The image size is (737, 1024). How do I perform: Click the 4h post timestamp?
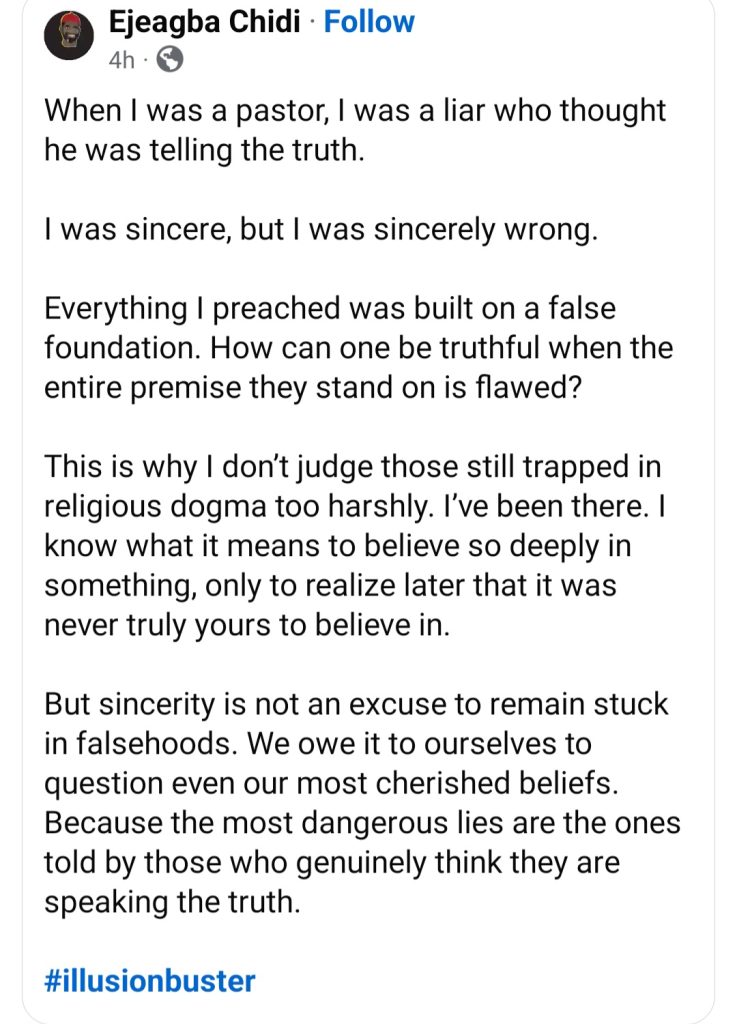[x=122, y=59]
